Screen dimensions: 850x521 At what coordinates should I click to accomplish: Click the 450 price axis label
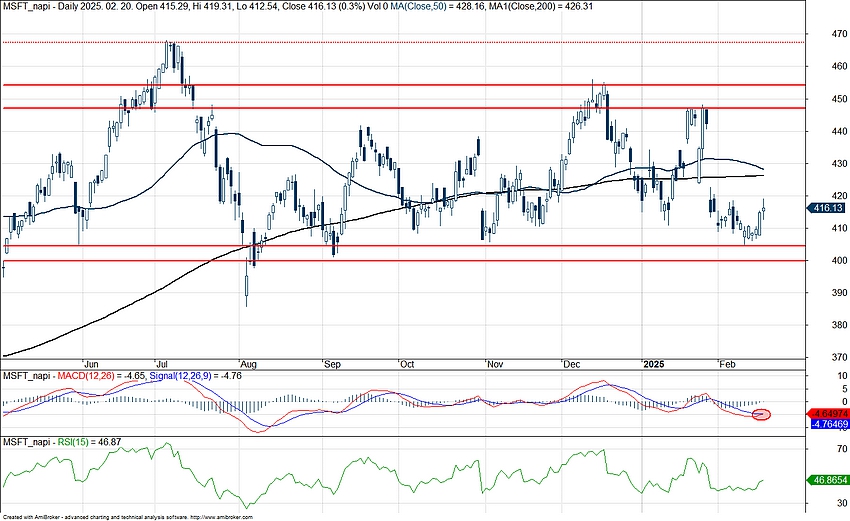pos(839,99)
